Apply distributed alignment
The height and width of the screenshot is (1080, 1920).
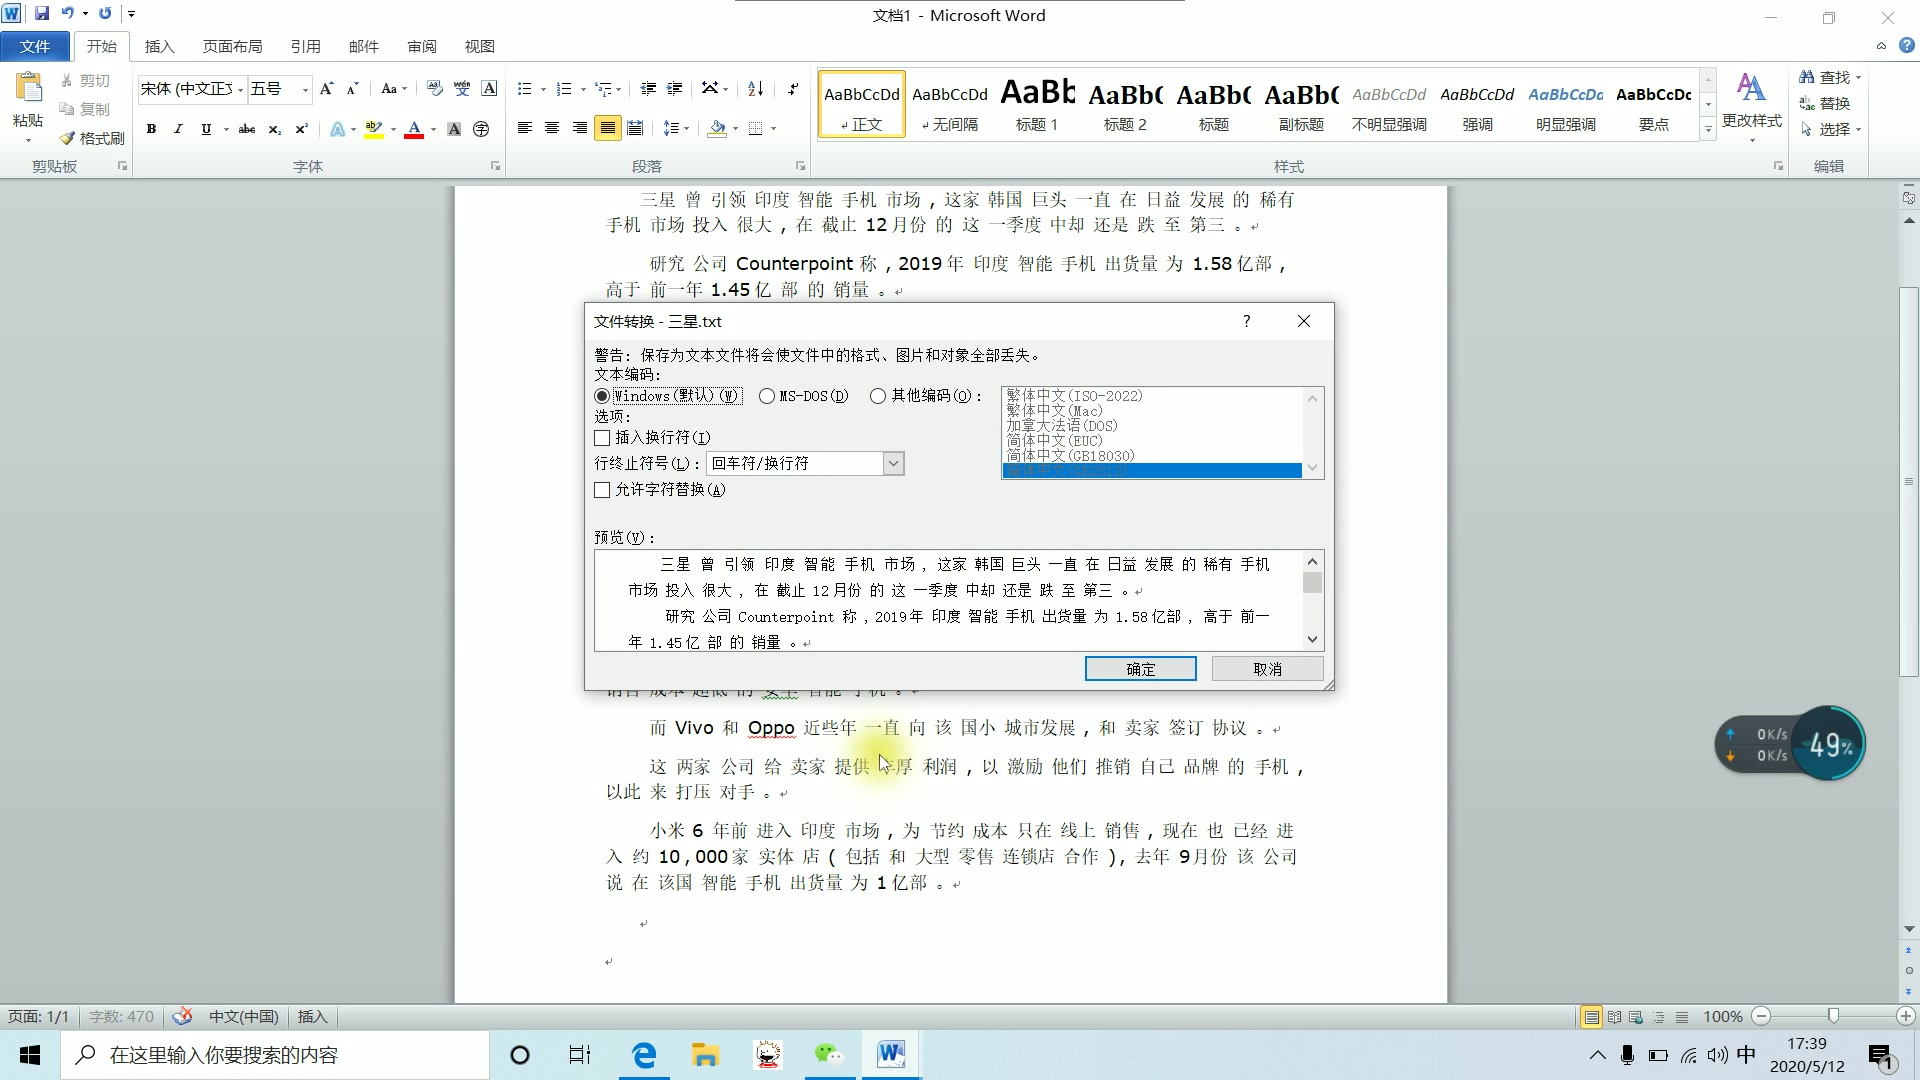[x=634, y=128]
